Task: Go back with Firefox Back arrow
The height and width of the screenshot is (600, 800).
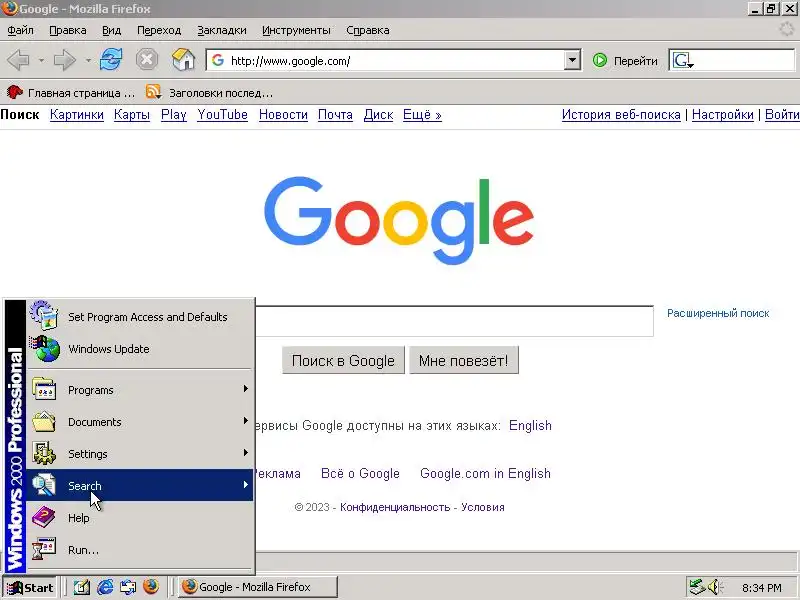Action: point(18,60)
